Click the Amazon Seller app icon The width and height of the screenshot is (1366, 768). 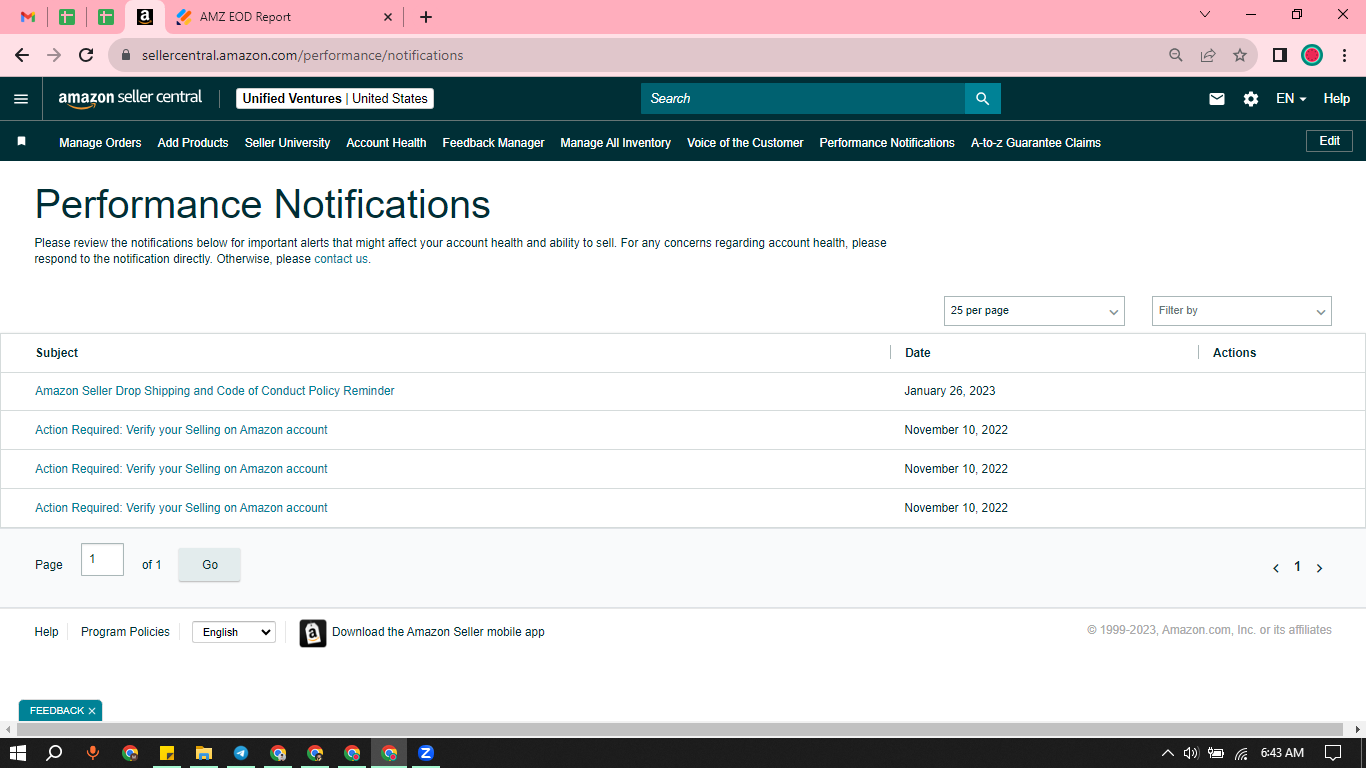pyautogui.click(x=313, y=633)
